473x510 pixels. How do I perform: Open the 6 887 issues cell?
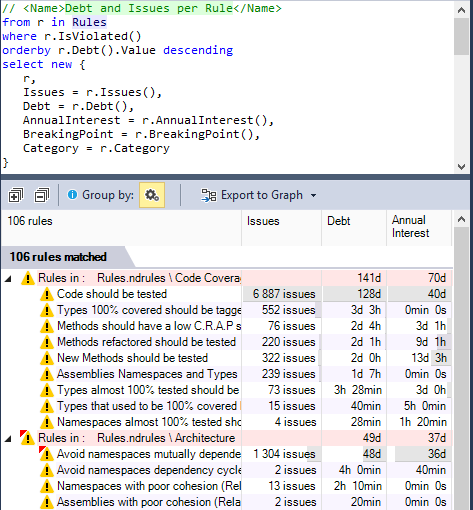pos(282,294)
